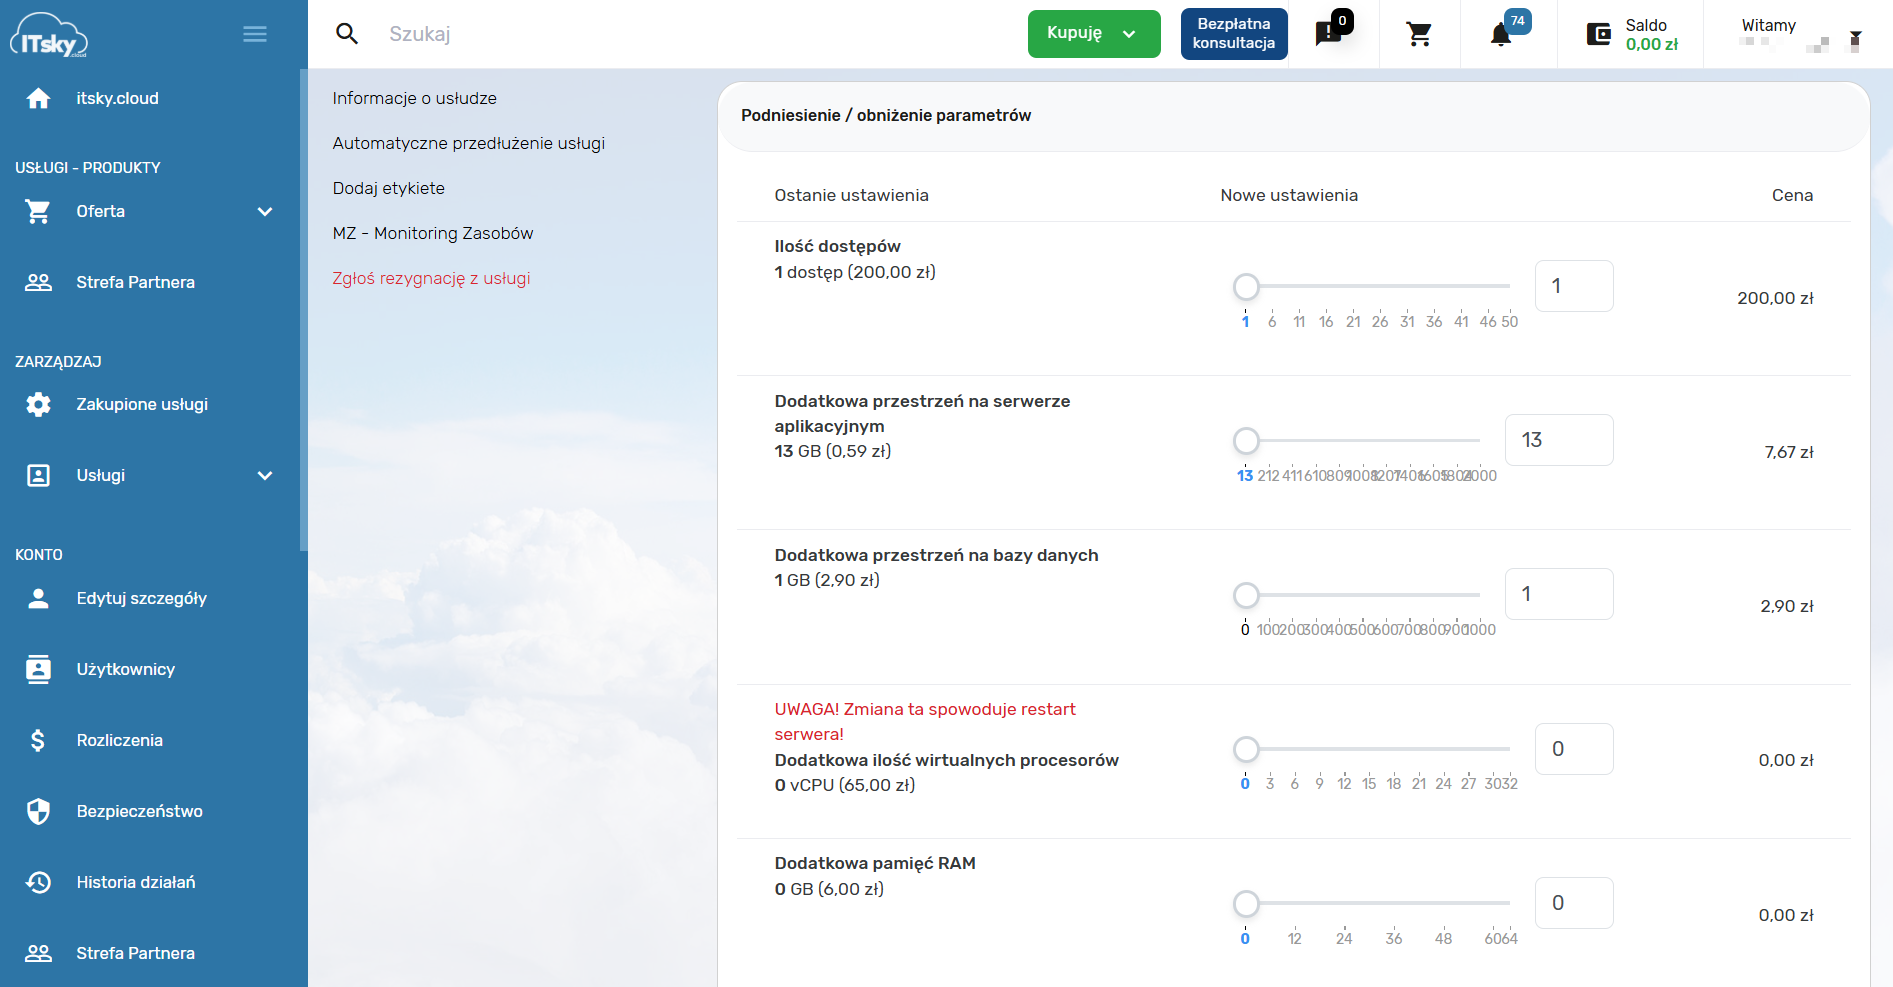The height and width of the screenshot is (987, 1893).
Task: Click Zgłoś rezygnację z usługi link
Action: [x=431, y=278]
